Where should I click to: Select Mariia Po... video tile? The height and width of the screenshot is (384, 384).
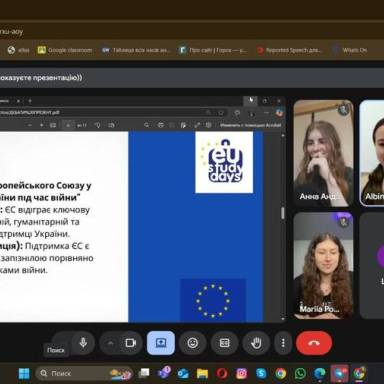pos(323,266)
